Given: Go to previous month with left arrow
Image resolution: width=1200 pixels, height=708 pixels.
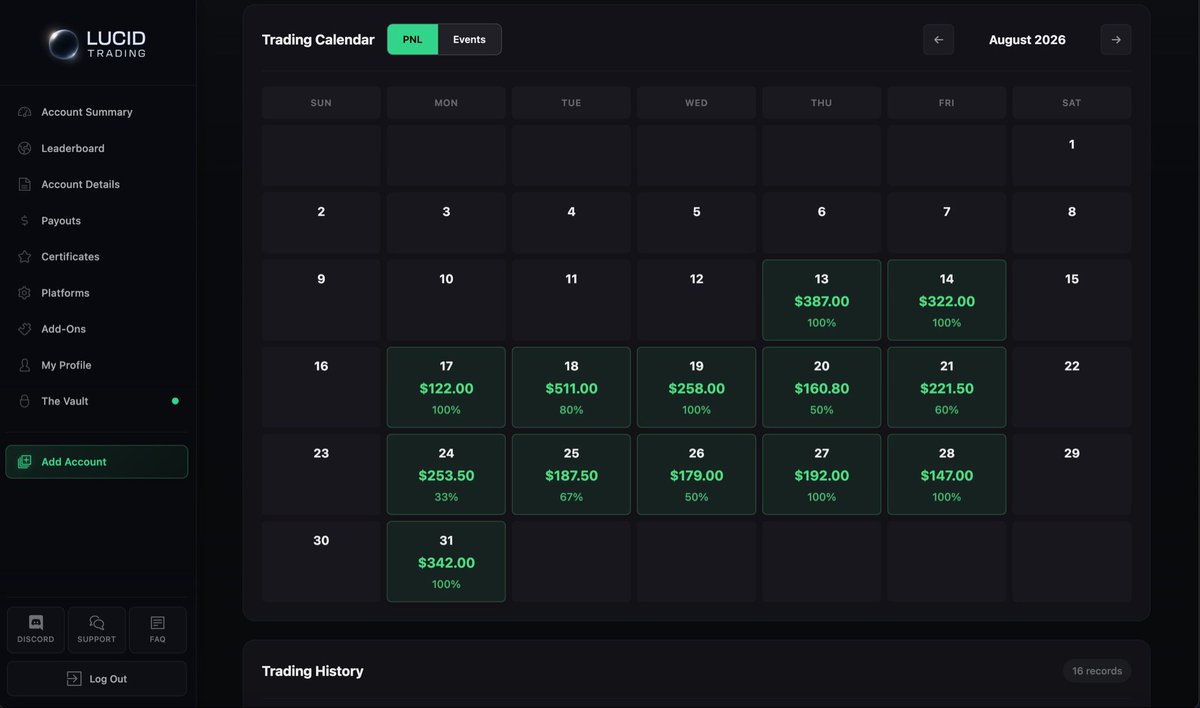Looking at the screenshot, I should point(938,40).
